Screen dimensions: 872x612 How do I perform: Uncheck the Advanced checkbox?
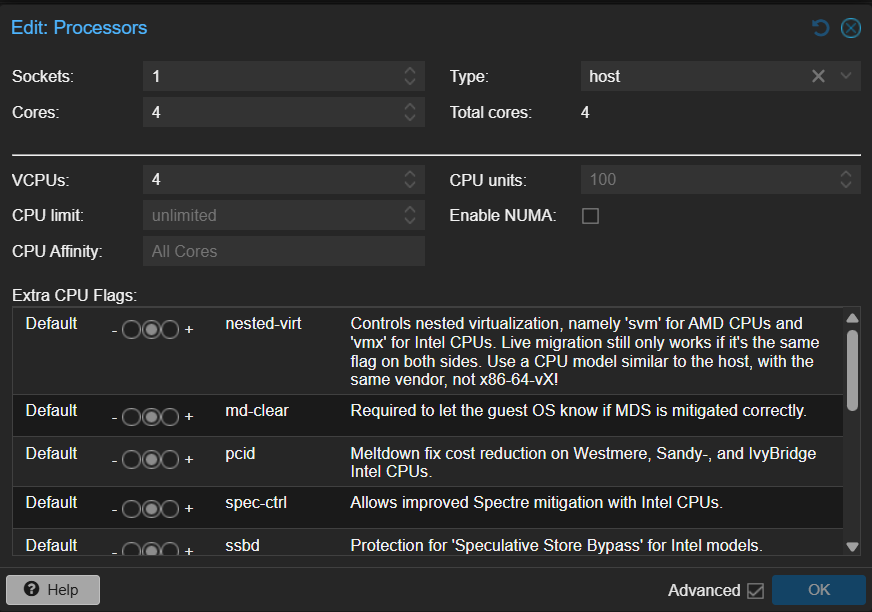755,591
